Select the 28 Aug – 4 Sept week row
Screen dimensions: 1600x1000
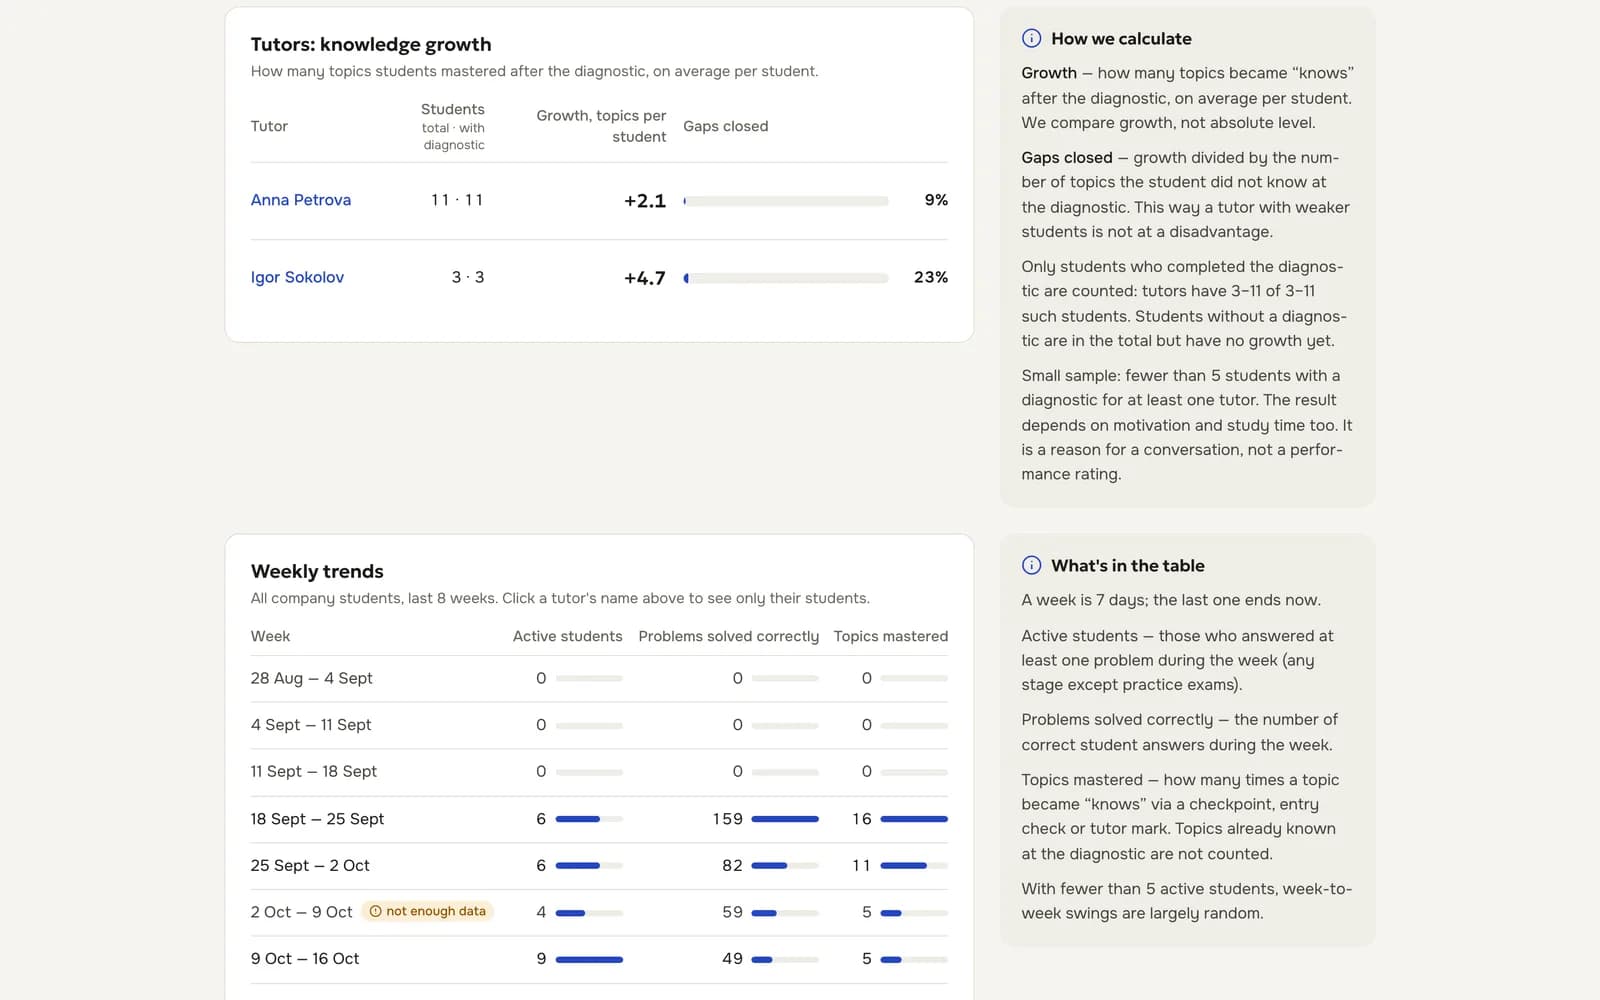point(599,679)
